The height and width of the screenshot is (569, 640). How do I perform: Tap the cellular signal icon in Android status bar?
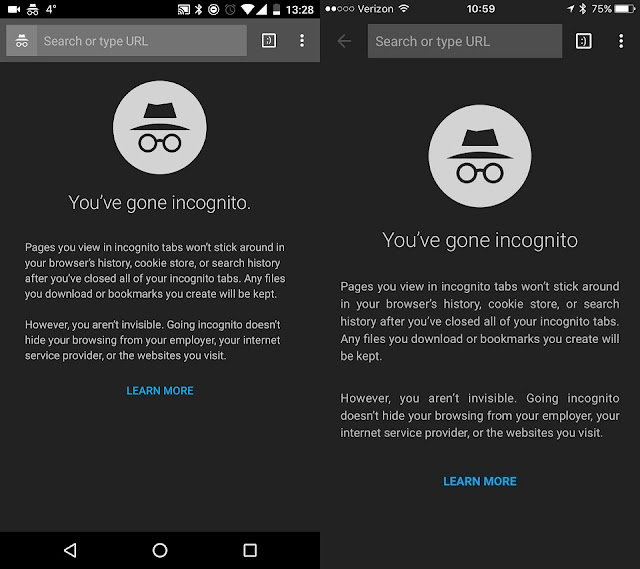tap(261, 9)
